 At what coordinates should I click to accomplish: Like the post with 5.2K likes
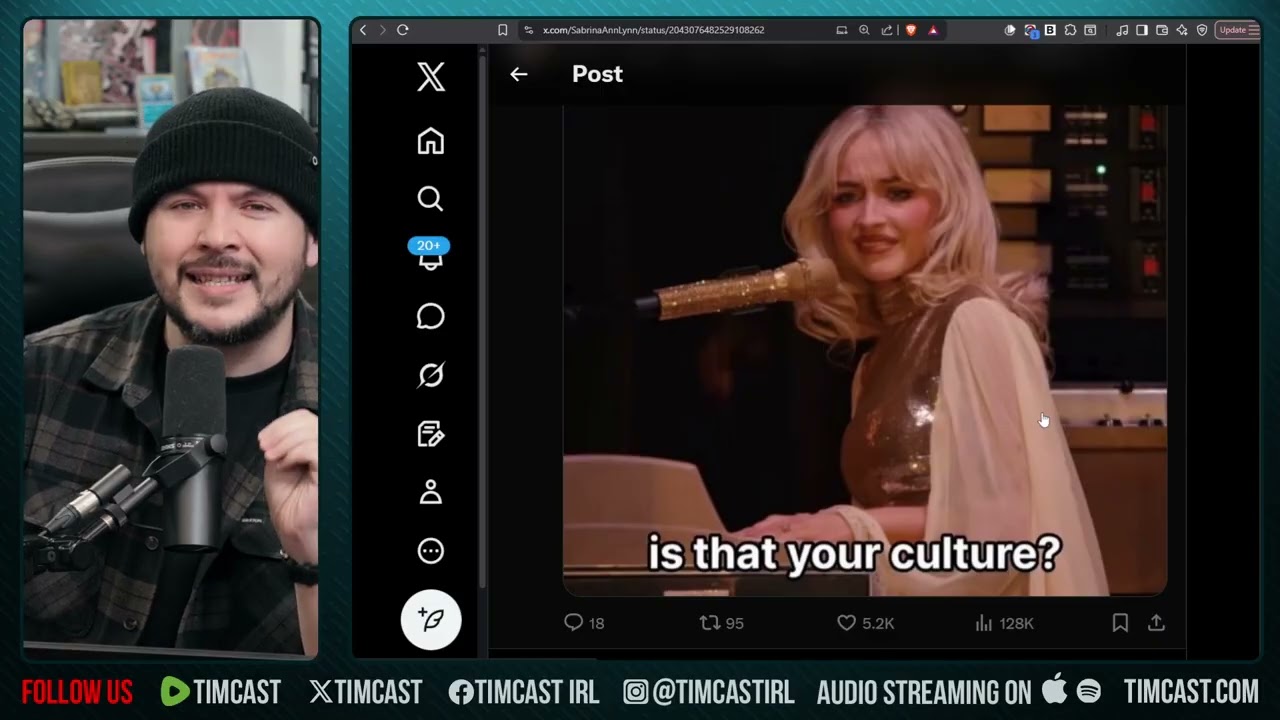[x=847, y=623]
